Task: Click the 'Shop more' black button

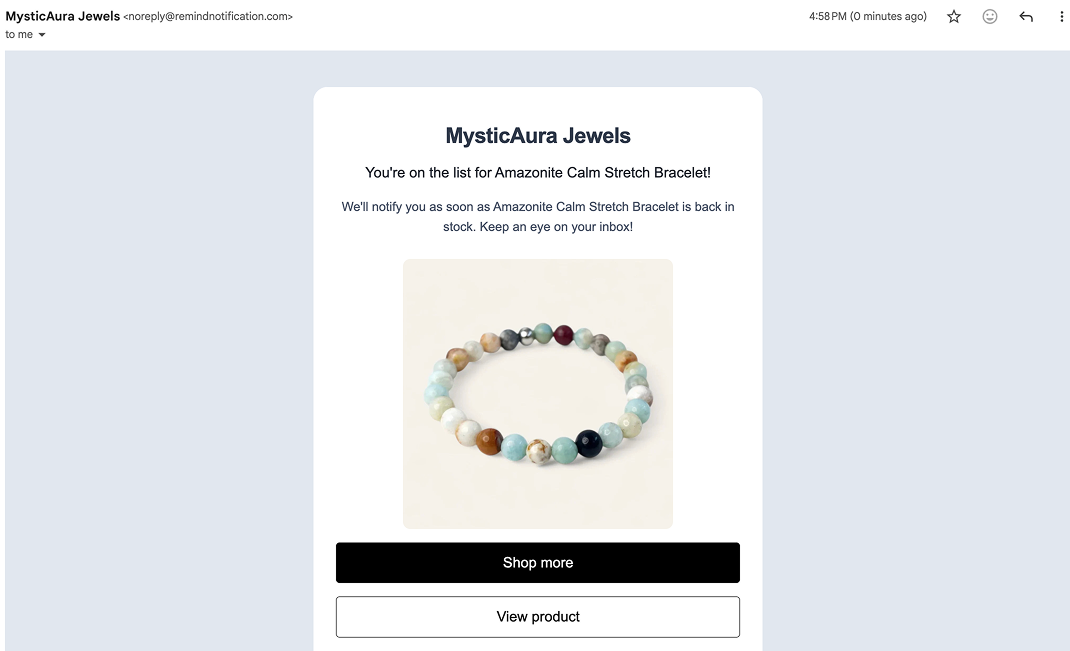Action: pos(538,562)
